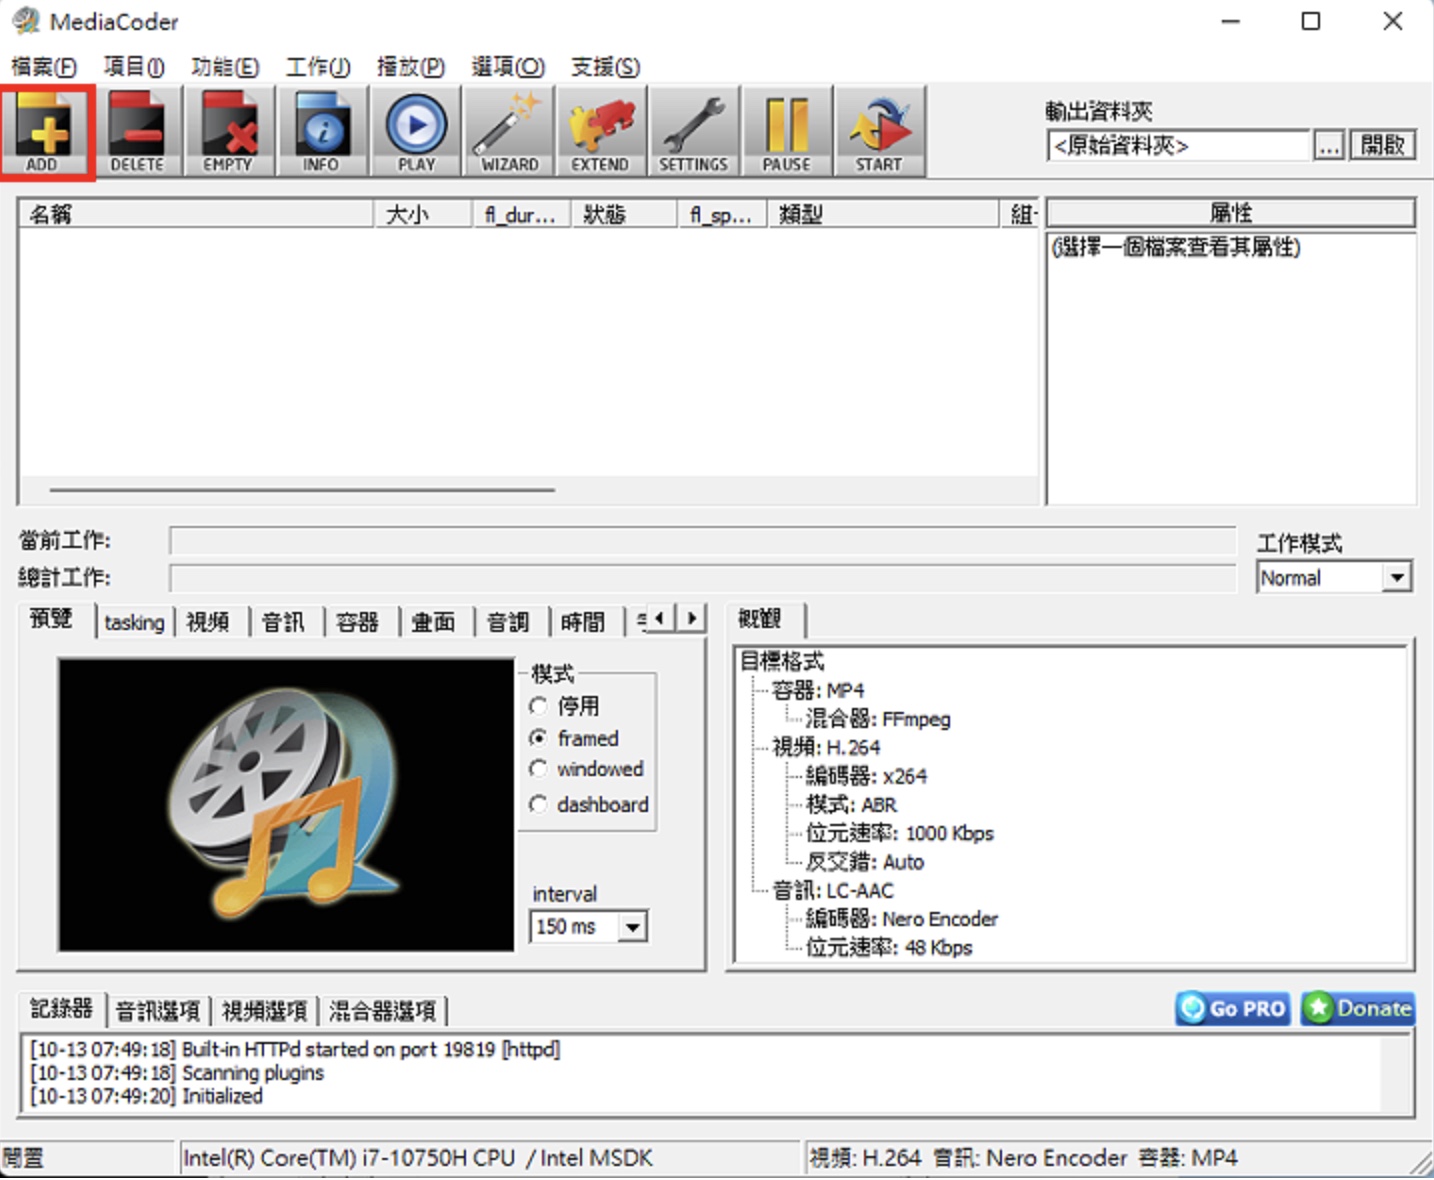Switch to the tasking tab

pyautogui.click(x=134, y=622)
